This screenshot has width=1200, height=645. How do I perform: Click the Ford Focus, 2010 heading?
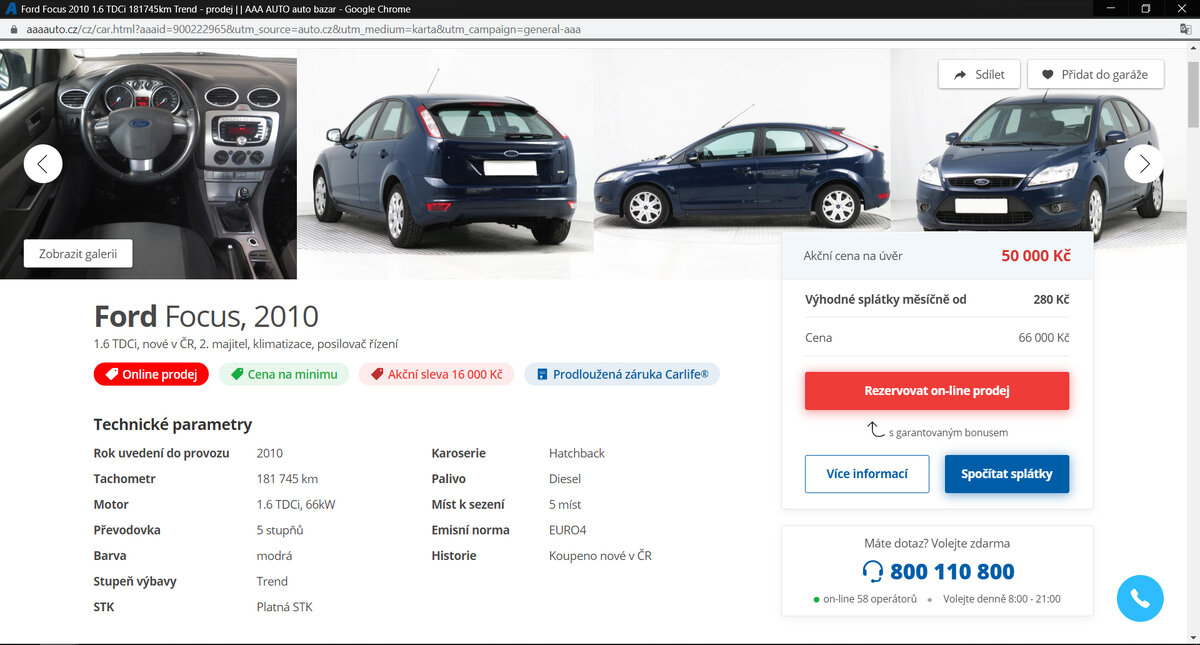(206, 316)
